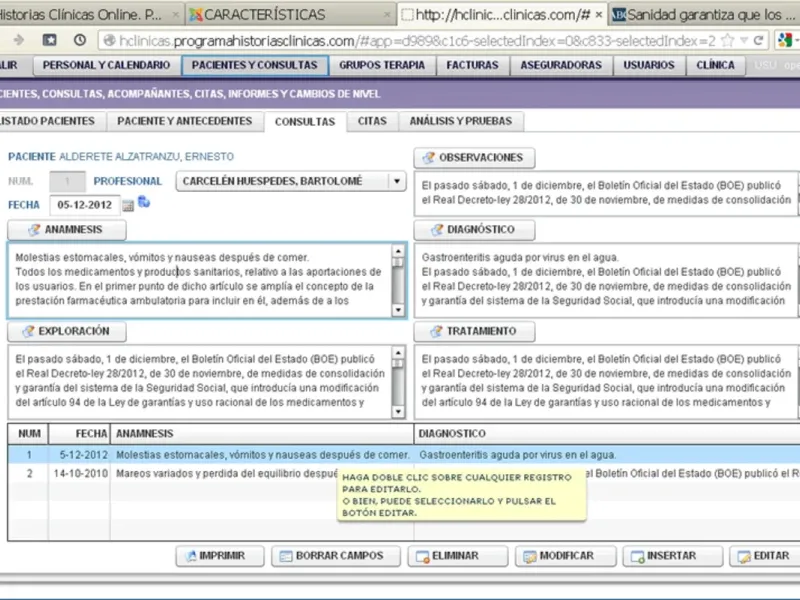This screenshot has width=800, height=600.
Task: Click the IMPRIMIR button
Action: click(x=220, y=556)
